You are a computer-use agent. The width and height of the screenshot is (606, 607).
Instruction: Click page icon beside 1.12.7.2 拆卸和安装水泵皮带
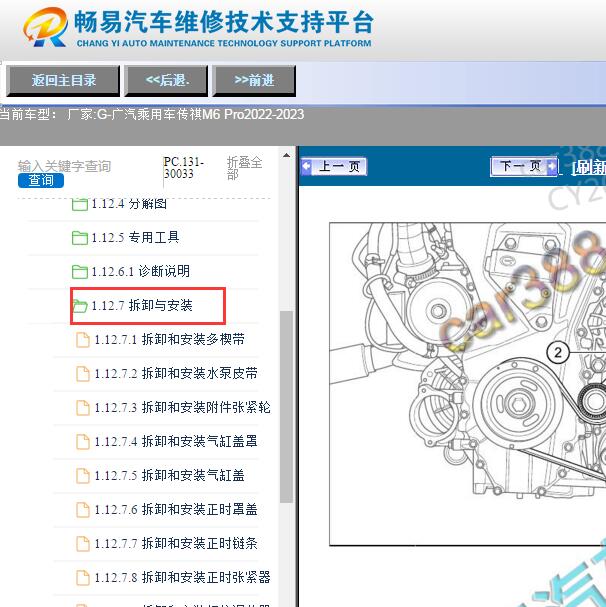point(83,374)
